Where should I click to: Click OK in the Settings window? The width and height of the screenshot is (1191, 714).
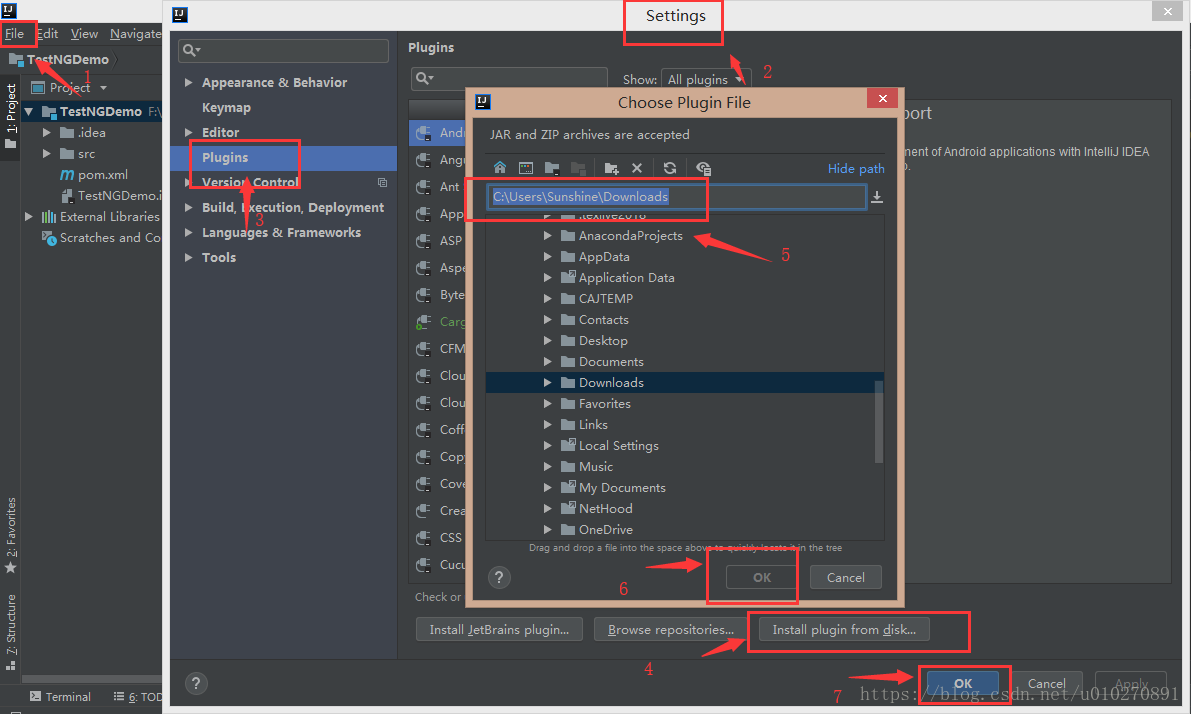pyautogui.click(x=962, y=684)
